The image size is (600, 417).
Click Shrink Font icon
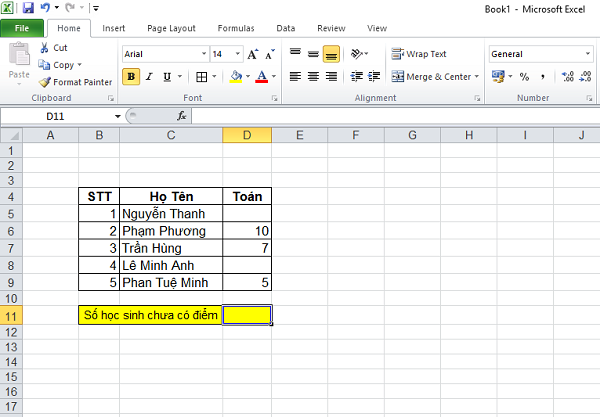point(270,54)
